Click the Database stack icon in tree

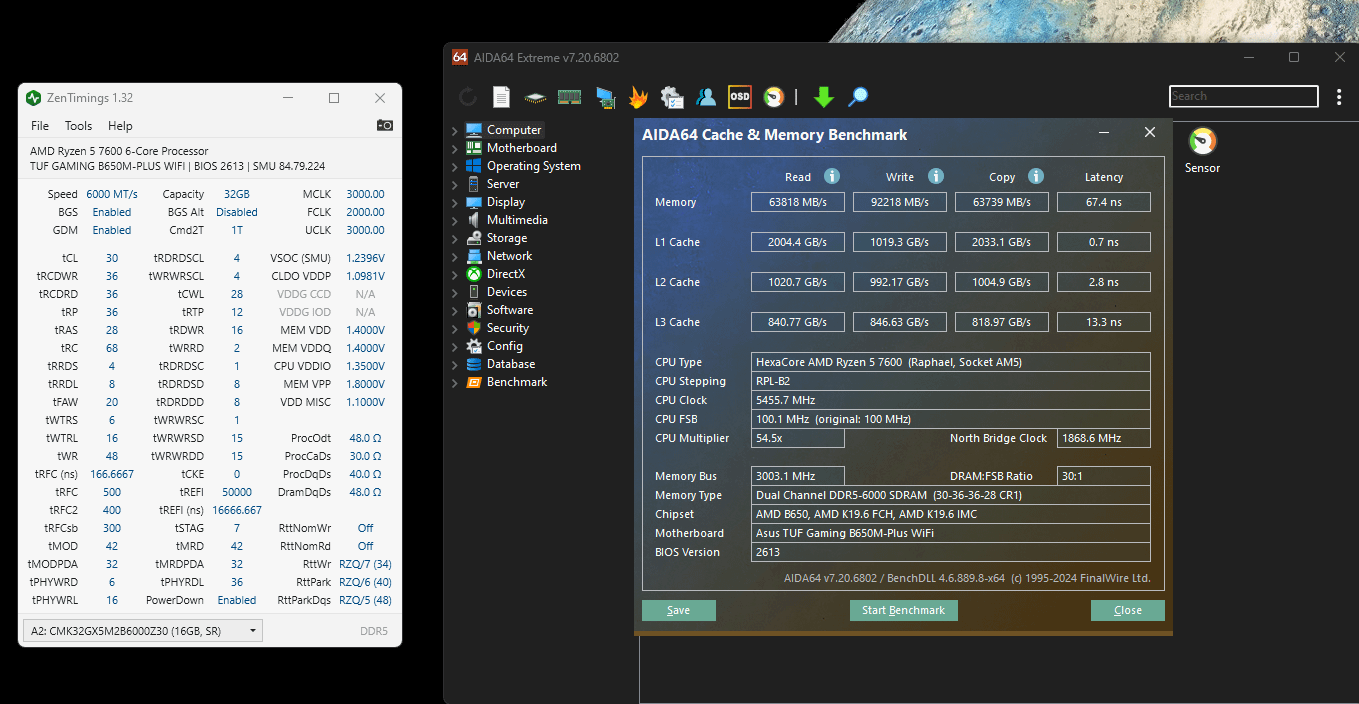pos(474,364)
